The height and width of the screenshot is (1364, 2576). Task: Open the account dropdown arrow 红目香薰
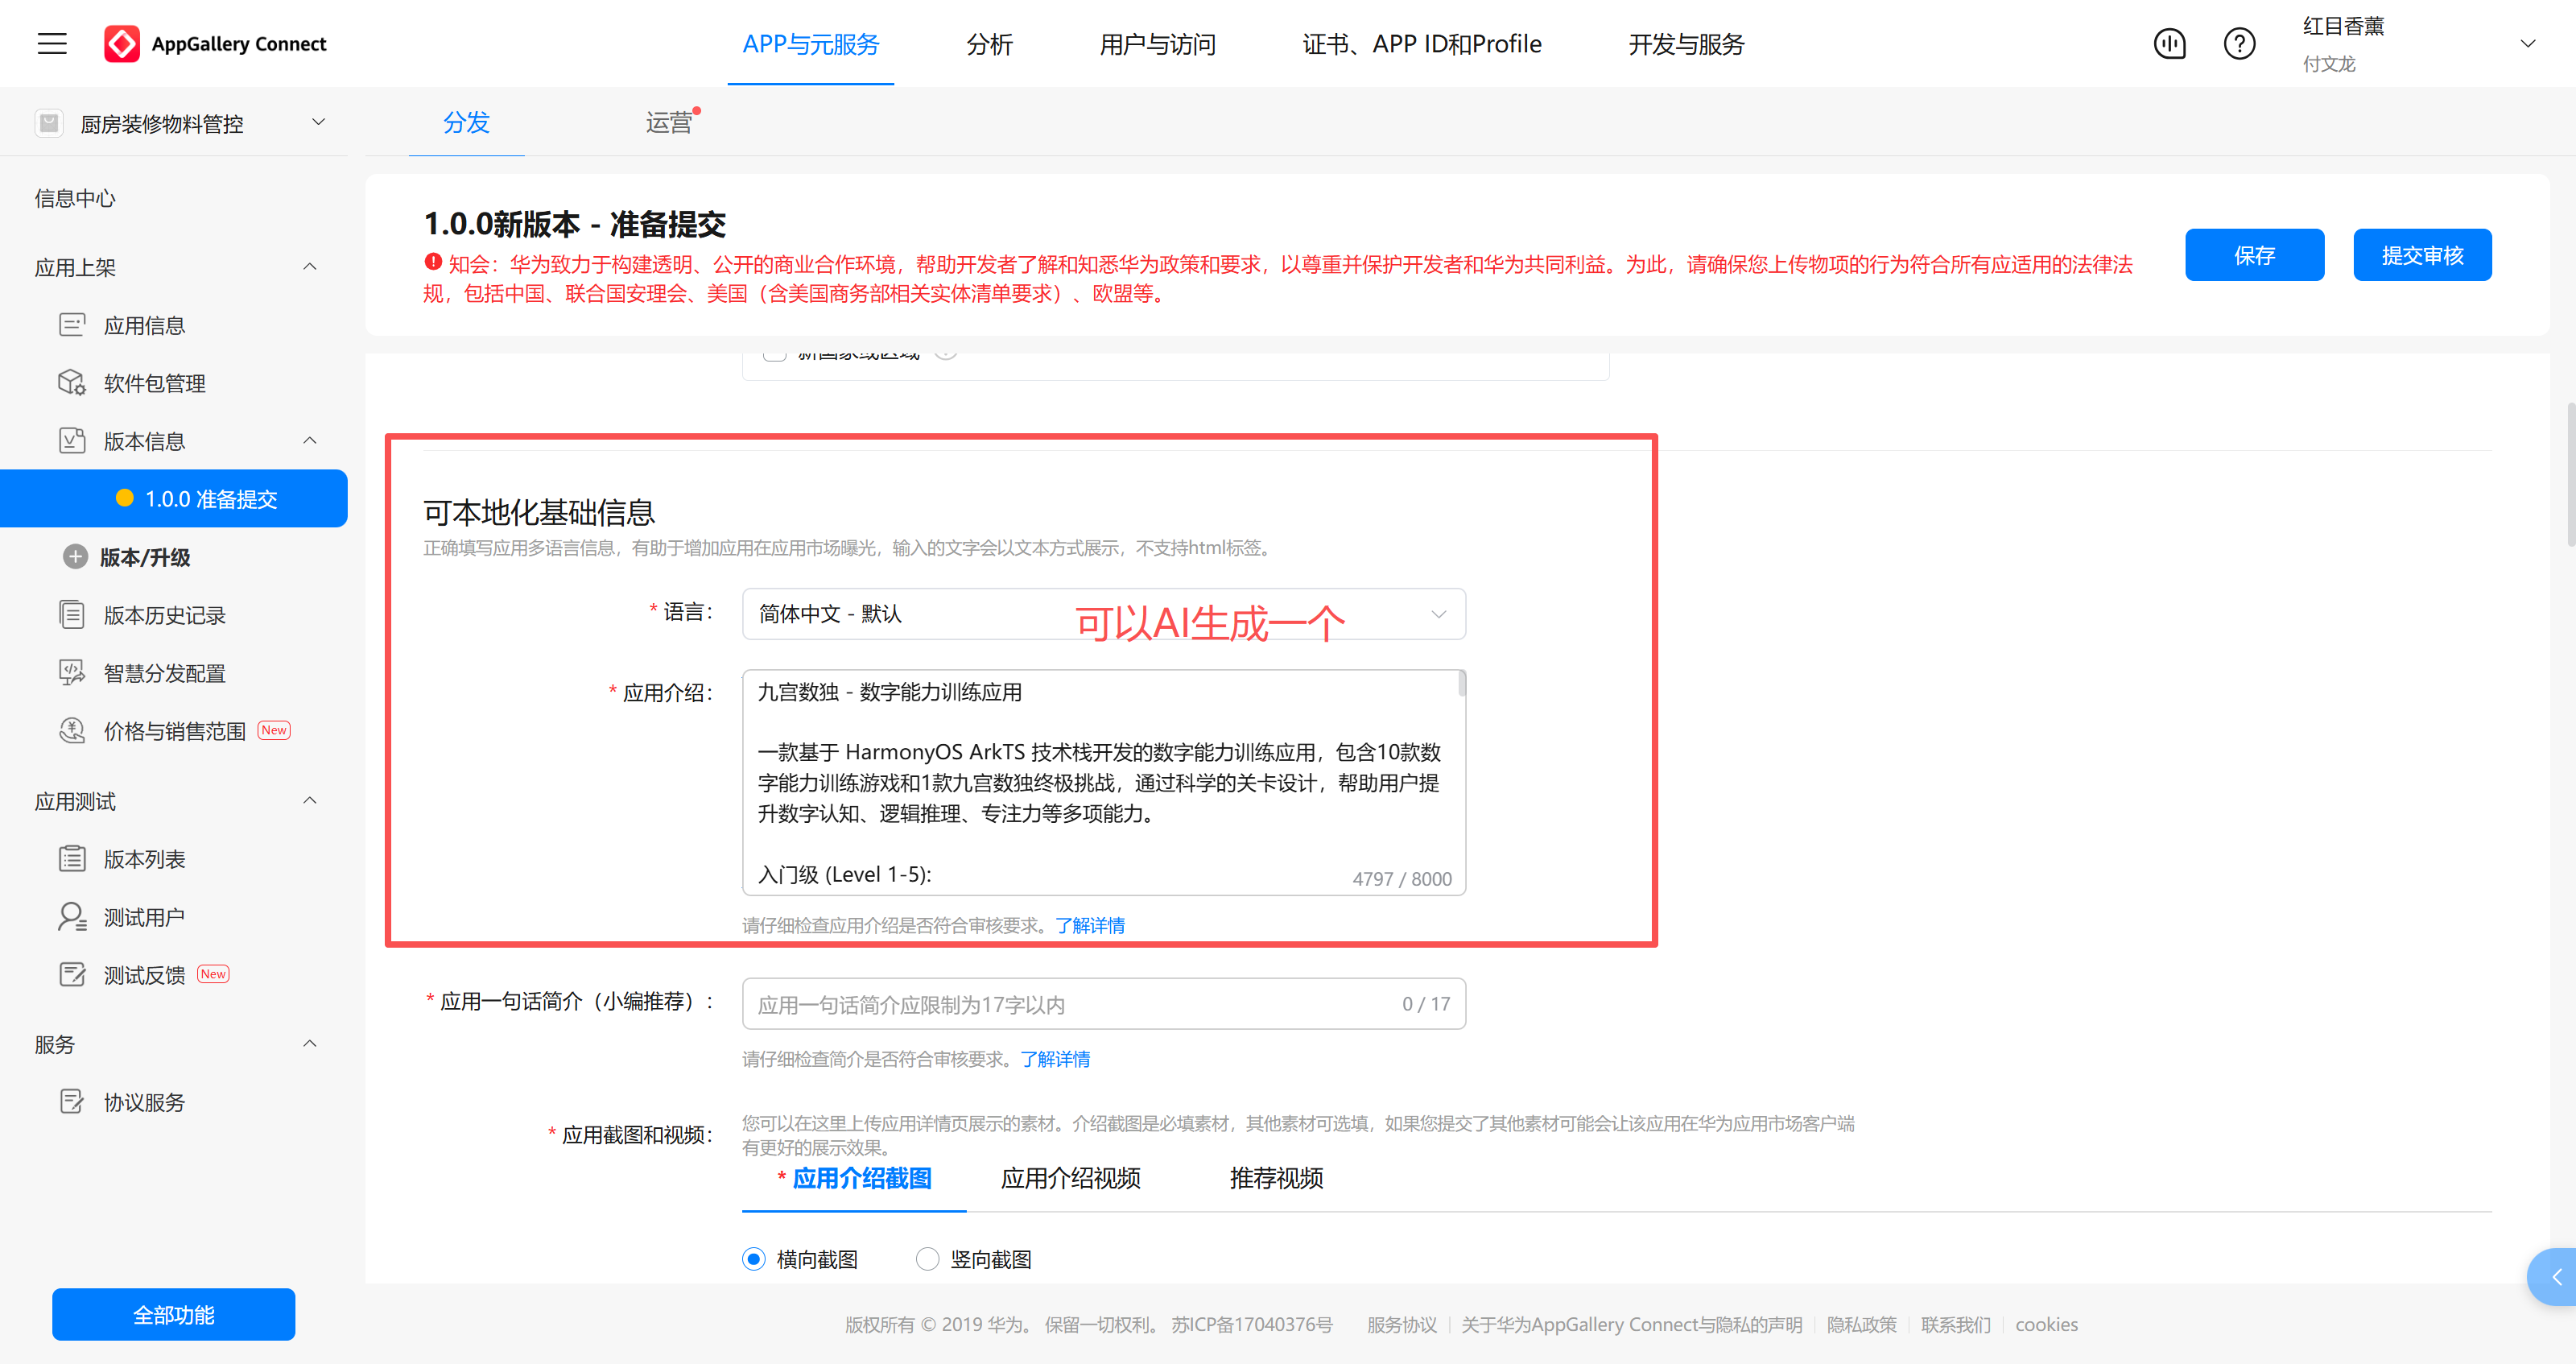[x=2528, y=44]
